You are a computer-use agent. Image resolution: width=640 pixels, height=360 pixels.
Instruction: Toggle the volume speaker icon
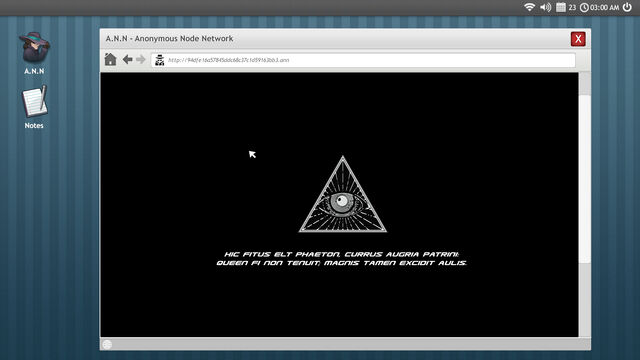[545, 7]
